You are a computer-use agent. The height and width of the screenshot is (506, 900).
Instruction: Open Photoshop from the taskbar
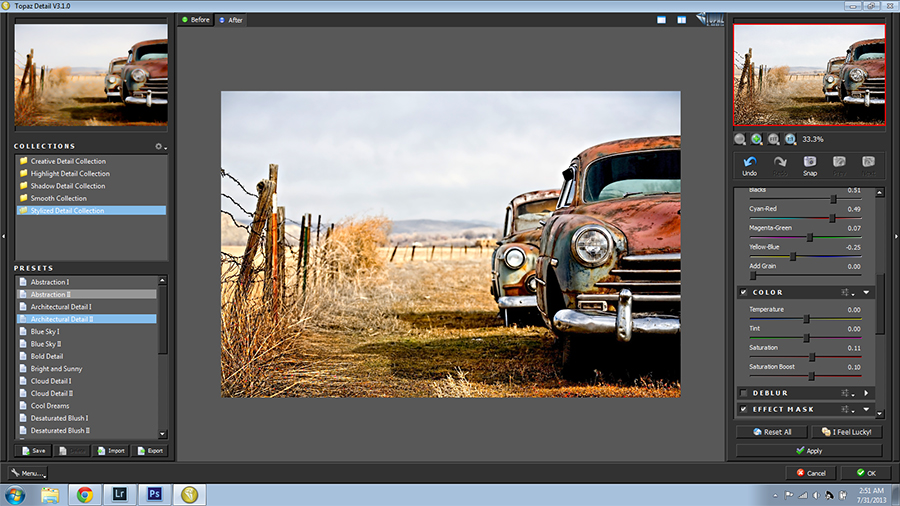pyautogui.click(x=155, y=493)
